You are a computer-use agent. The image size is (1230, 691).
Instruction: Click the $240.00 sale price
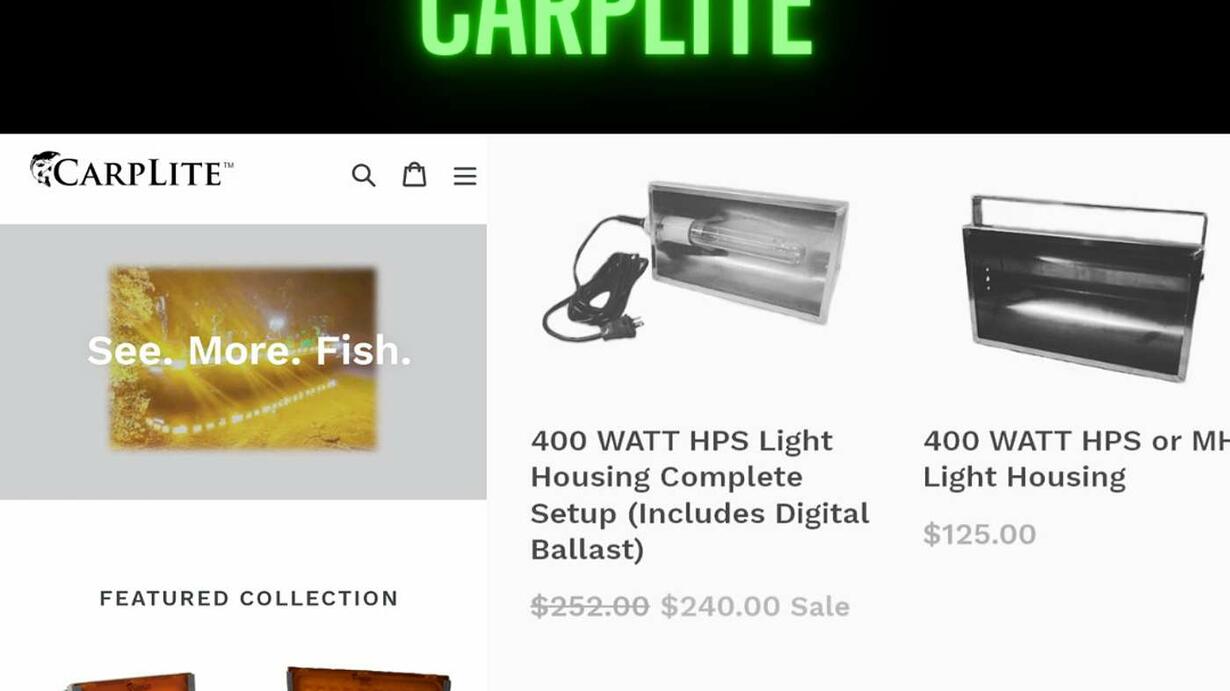click(720, 606)
